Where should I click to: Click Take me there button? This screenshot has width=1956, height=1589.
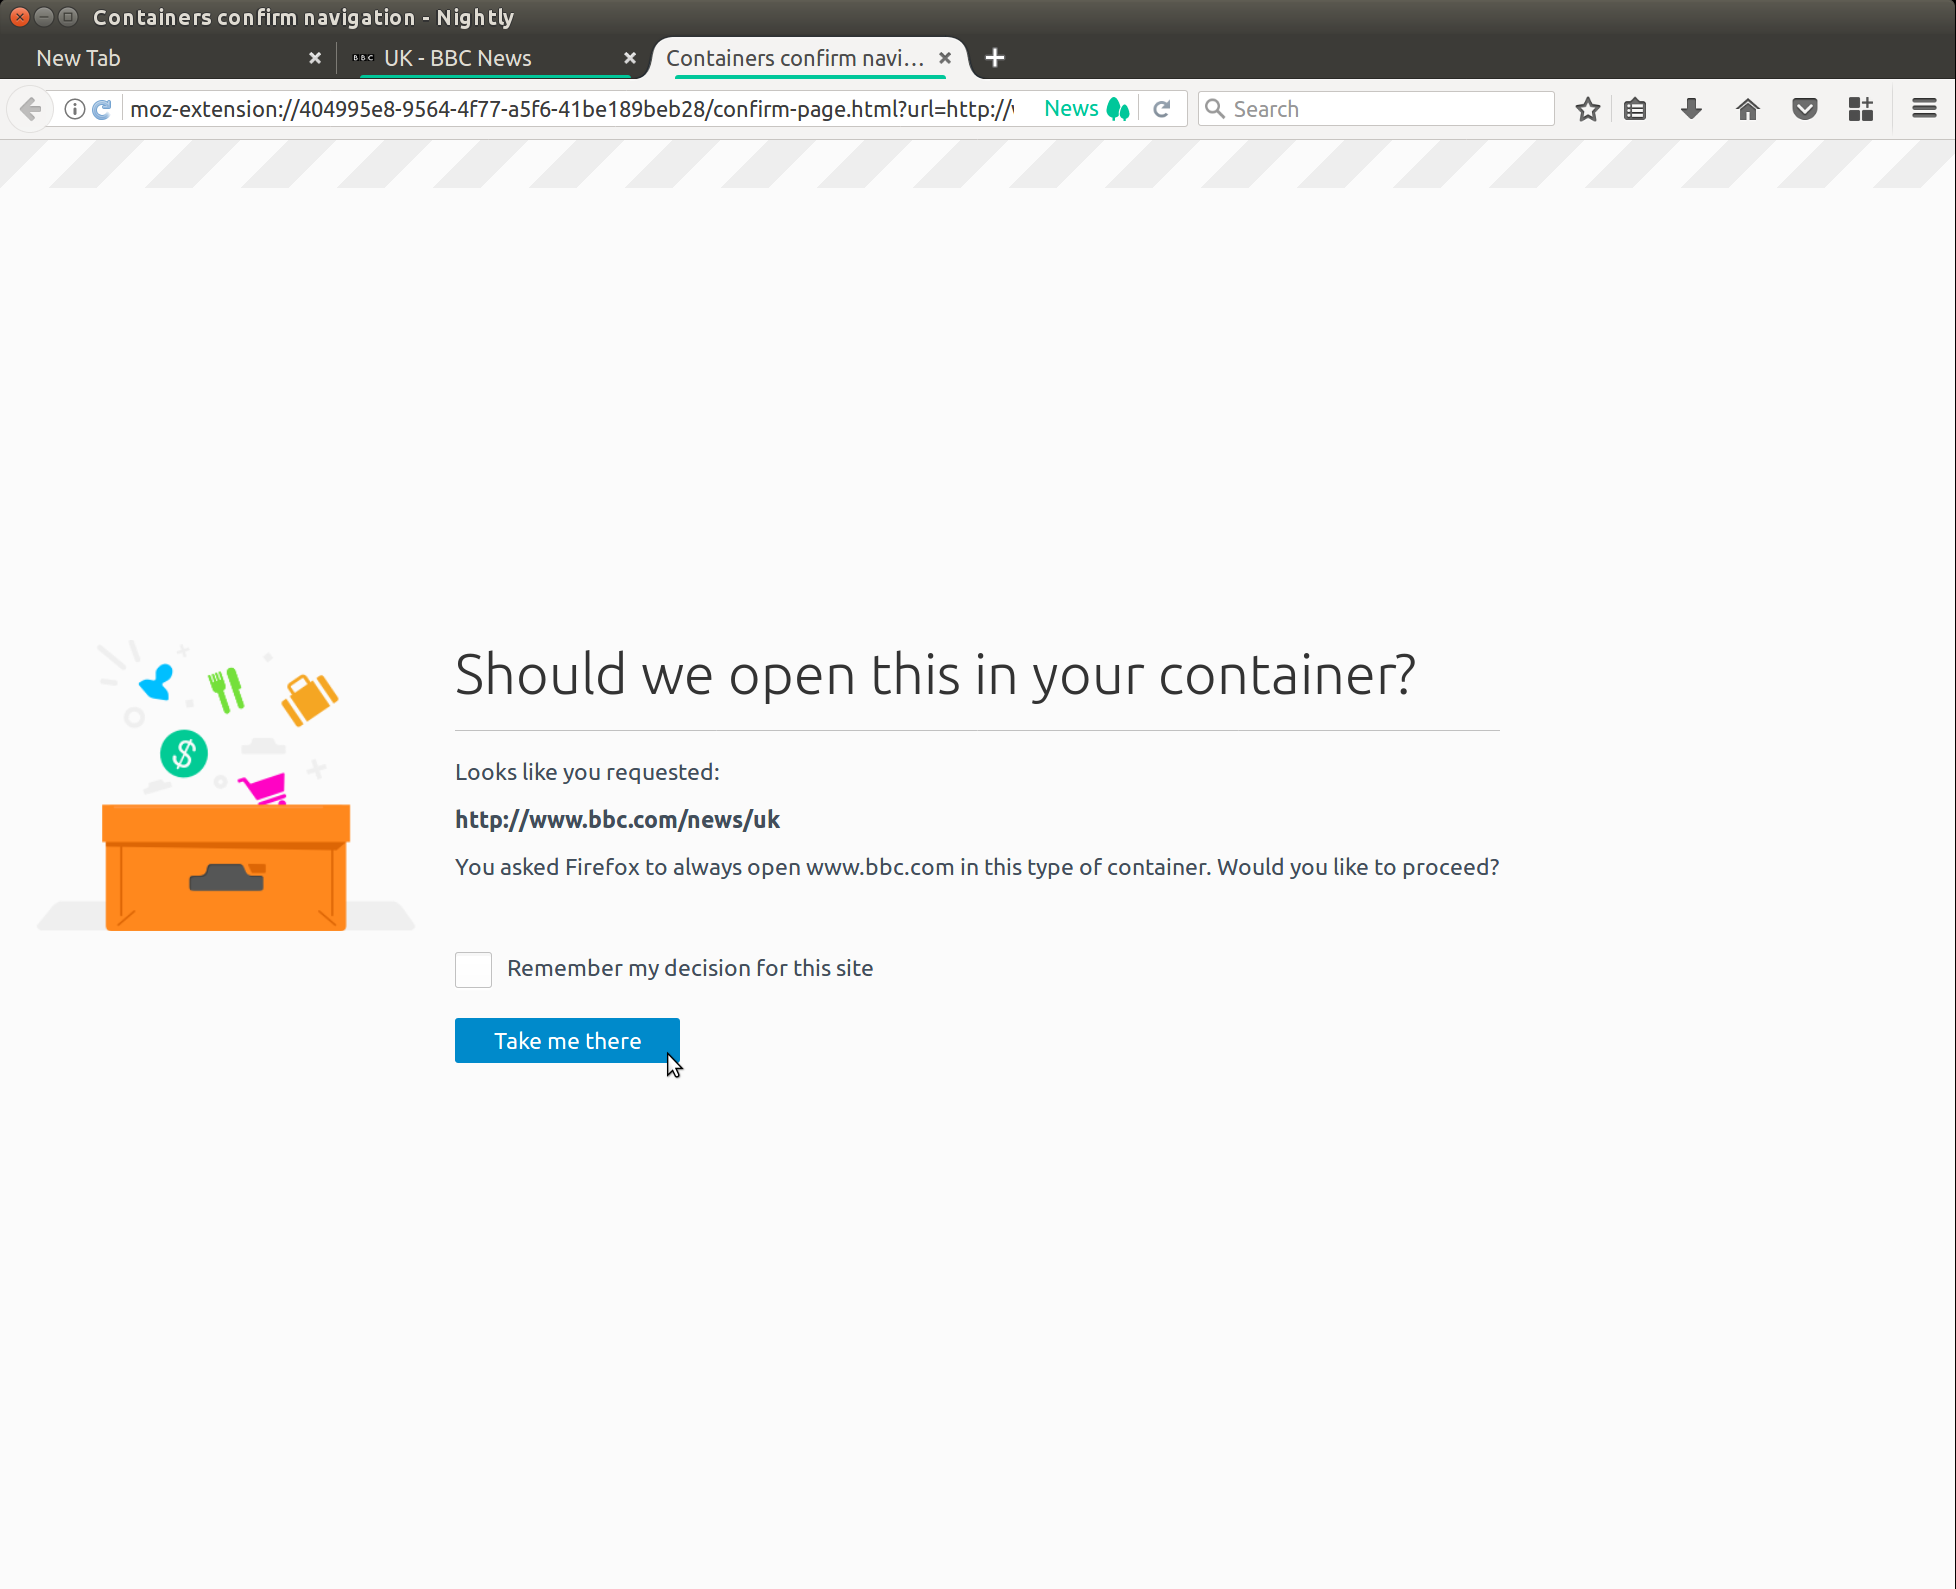point(566,1041)
